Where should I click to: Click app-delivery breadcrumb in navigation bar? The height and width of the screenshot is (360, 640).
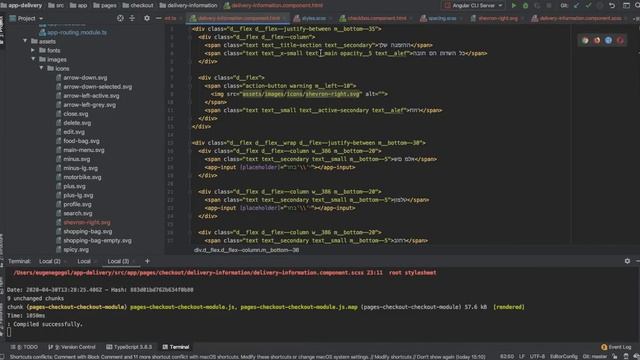point(25,5)
